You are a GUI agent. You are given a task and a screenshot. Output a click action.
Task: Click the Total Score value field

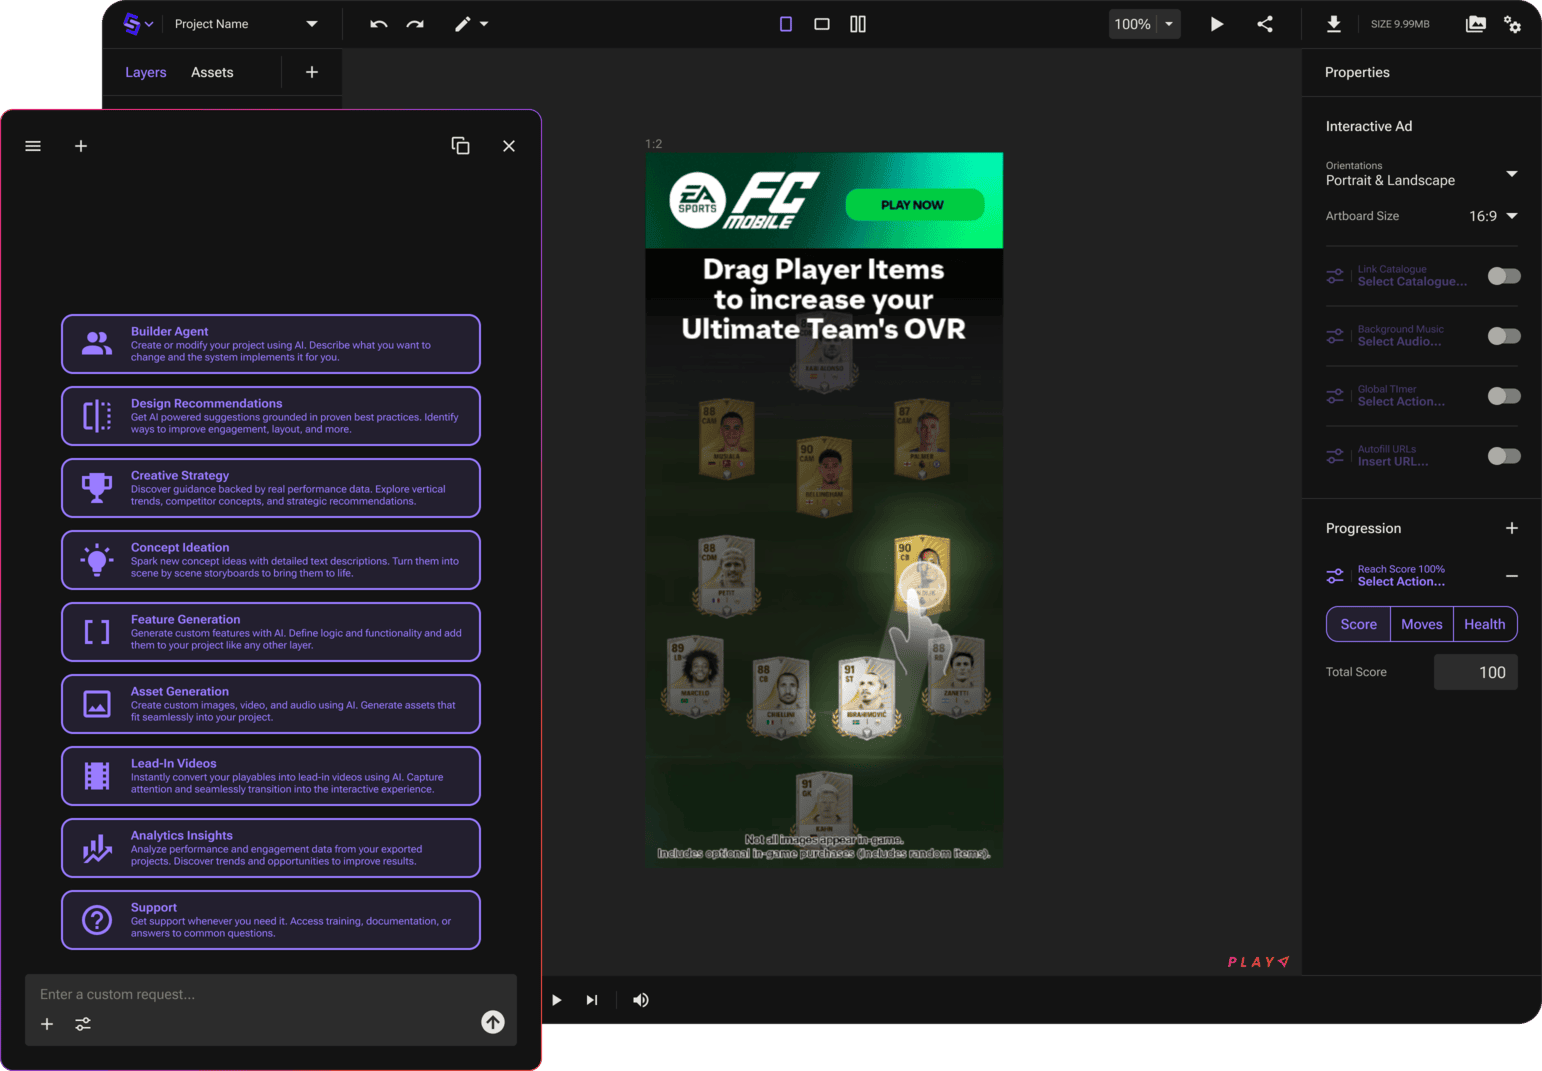(x=1476, y=672)
